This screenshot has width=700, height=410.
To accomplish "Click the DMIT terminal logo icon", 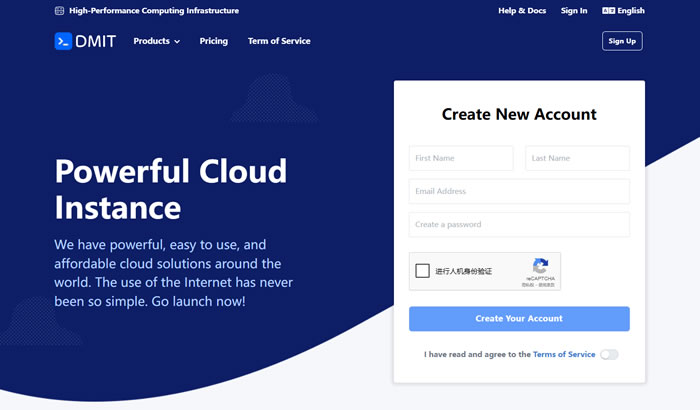I will (x=63, y=41).
